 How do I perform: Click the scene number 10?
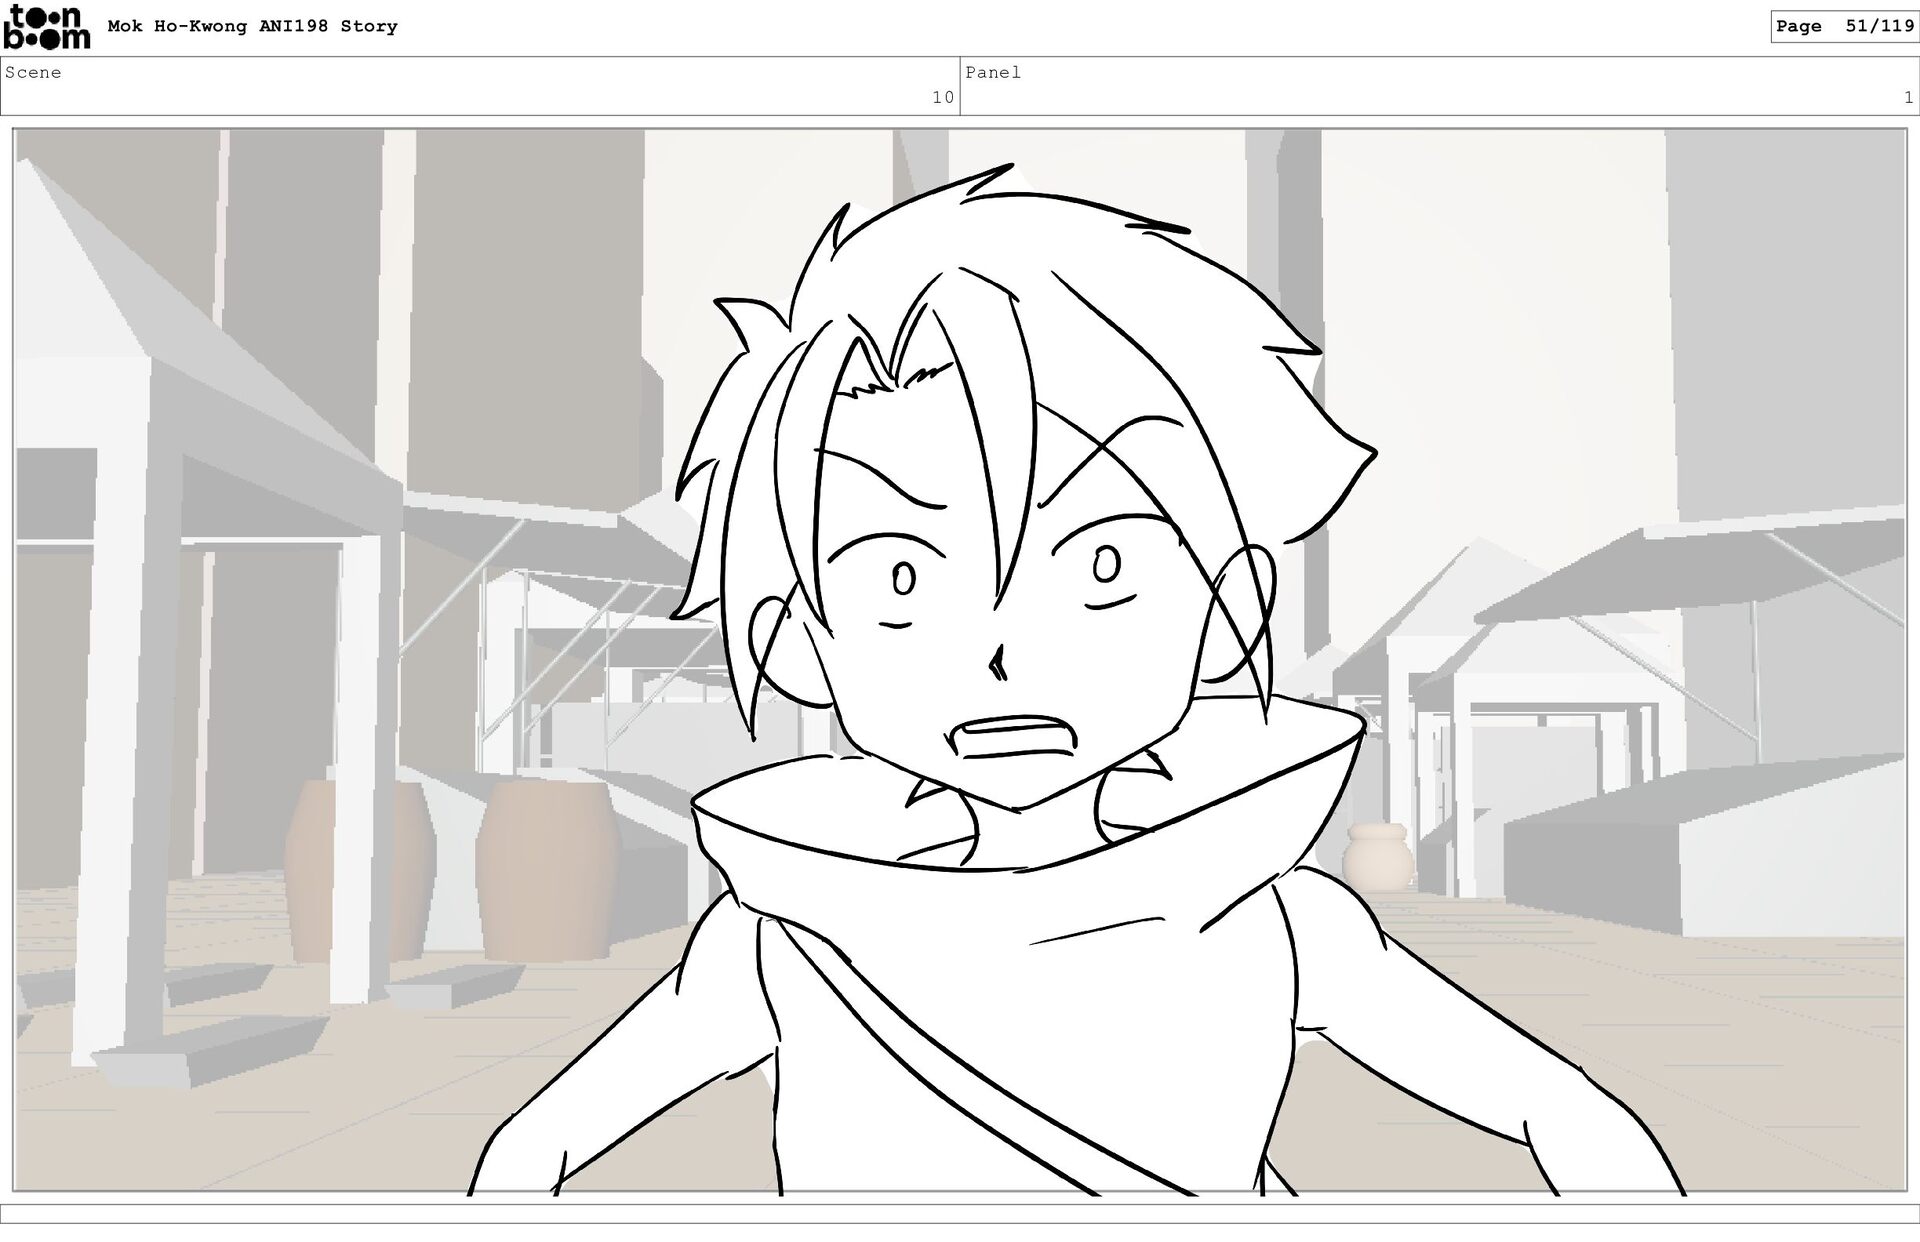[942, 98]
